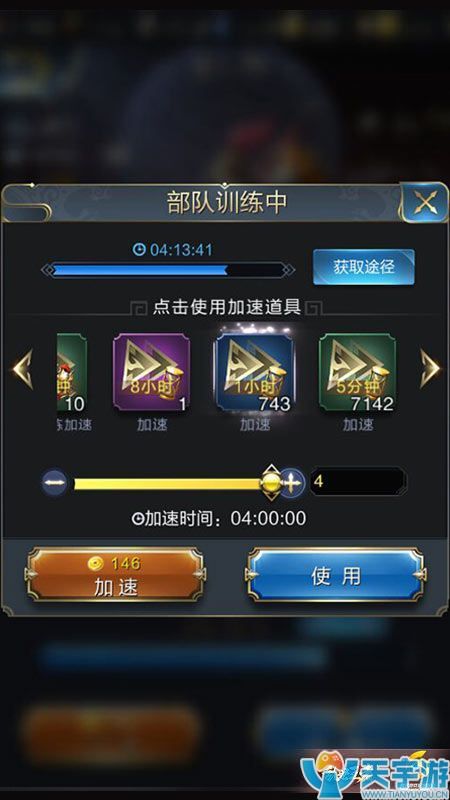Select the 5分钟 speedup item
The image size is (450, 800).
[357, 372]
